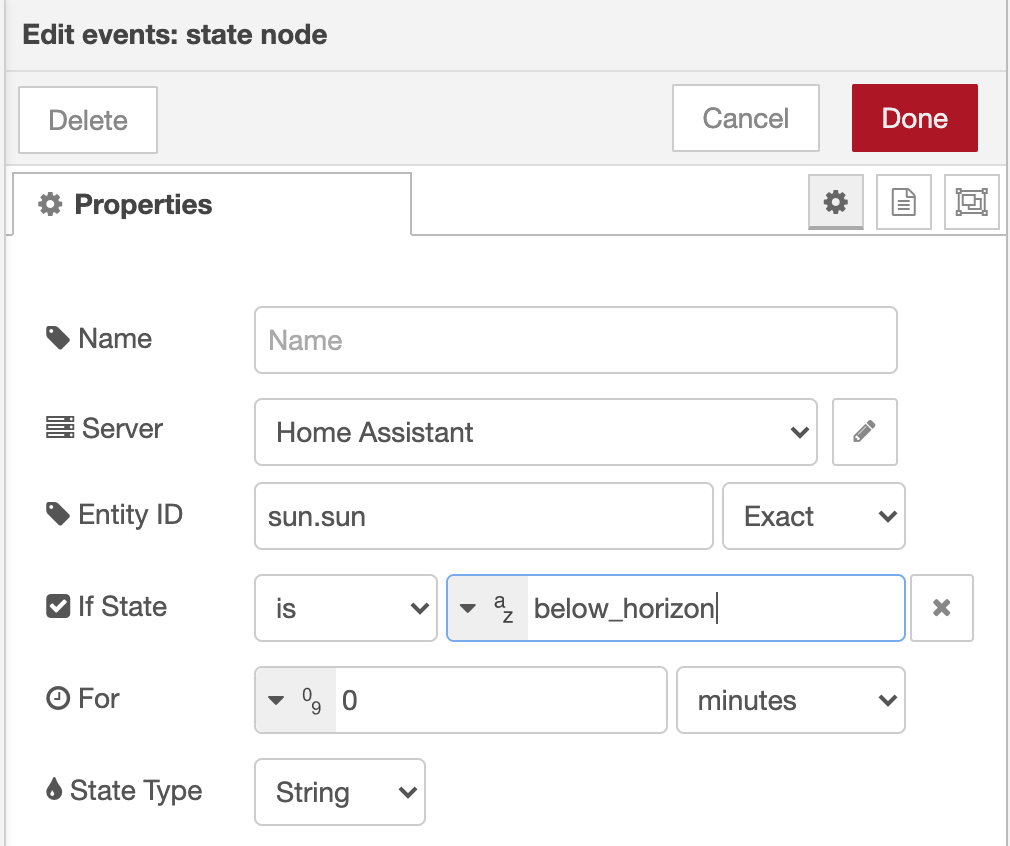Click the State Type label
The width and height of the screenshot is (1010, 846).
click(136, 790)
